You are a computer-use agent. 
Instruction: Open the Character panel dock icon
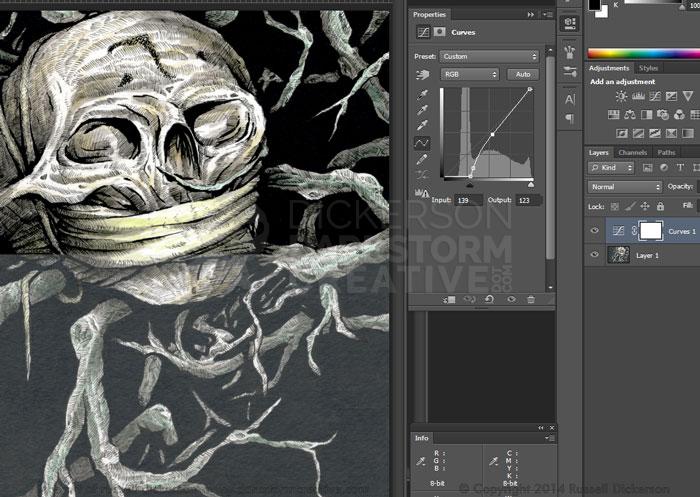[570, 100]
